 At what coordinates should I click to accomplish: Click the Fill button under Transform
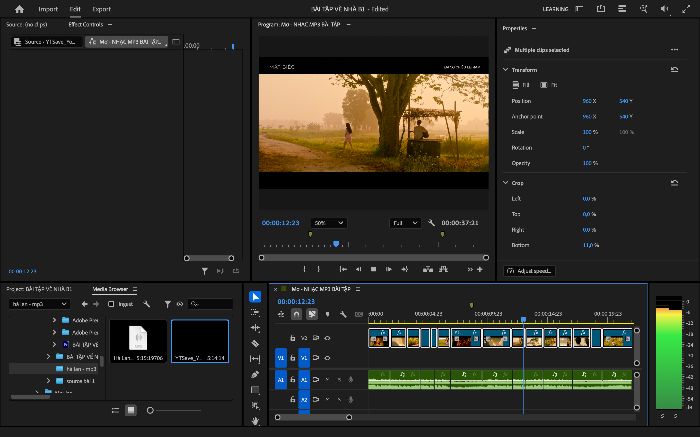pos(521,85)
